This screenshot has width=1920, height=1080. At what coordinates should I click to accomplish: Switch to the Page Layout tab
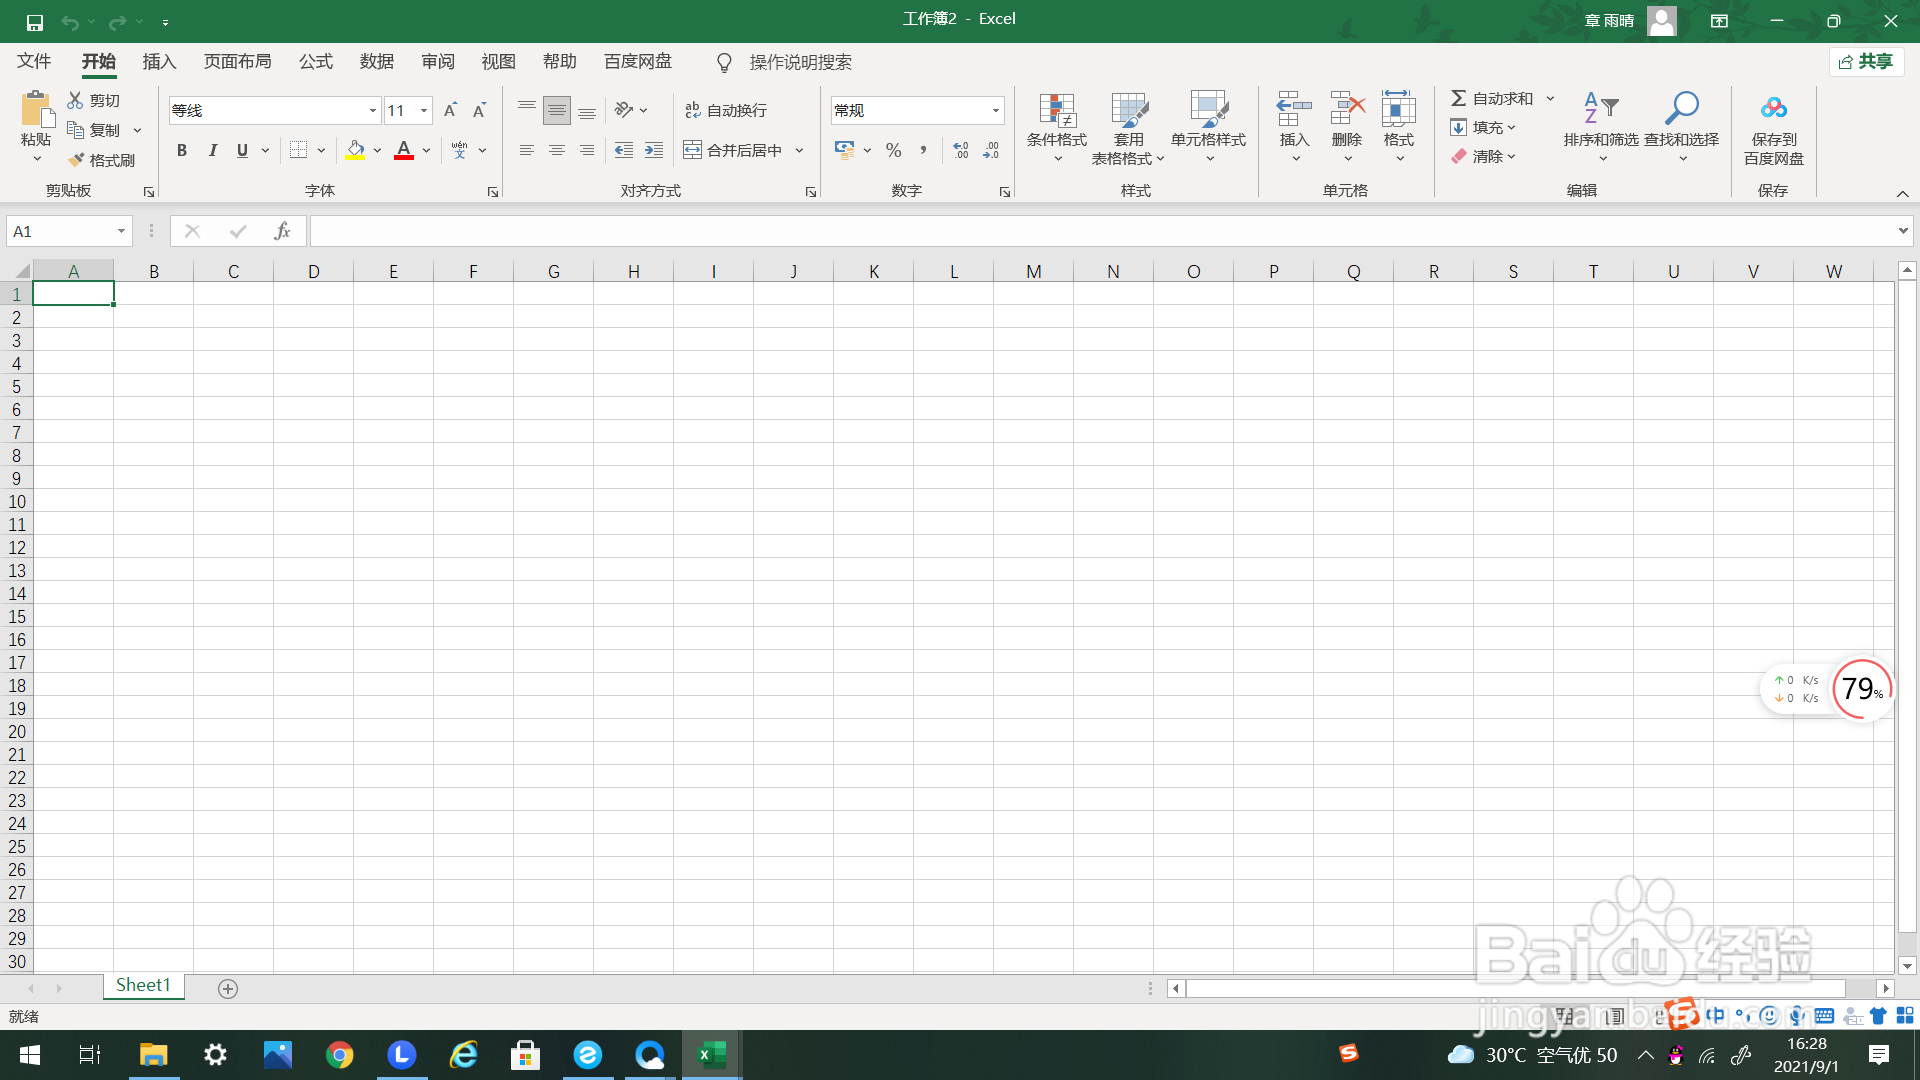tap(237, 62)
